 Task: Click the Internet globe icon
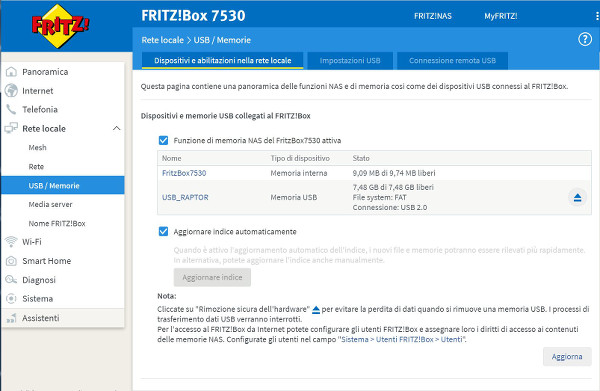[x=11, y=91]
